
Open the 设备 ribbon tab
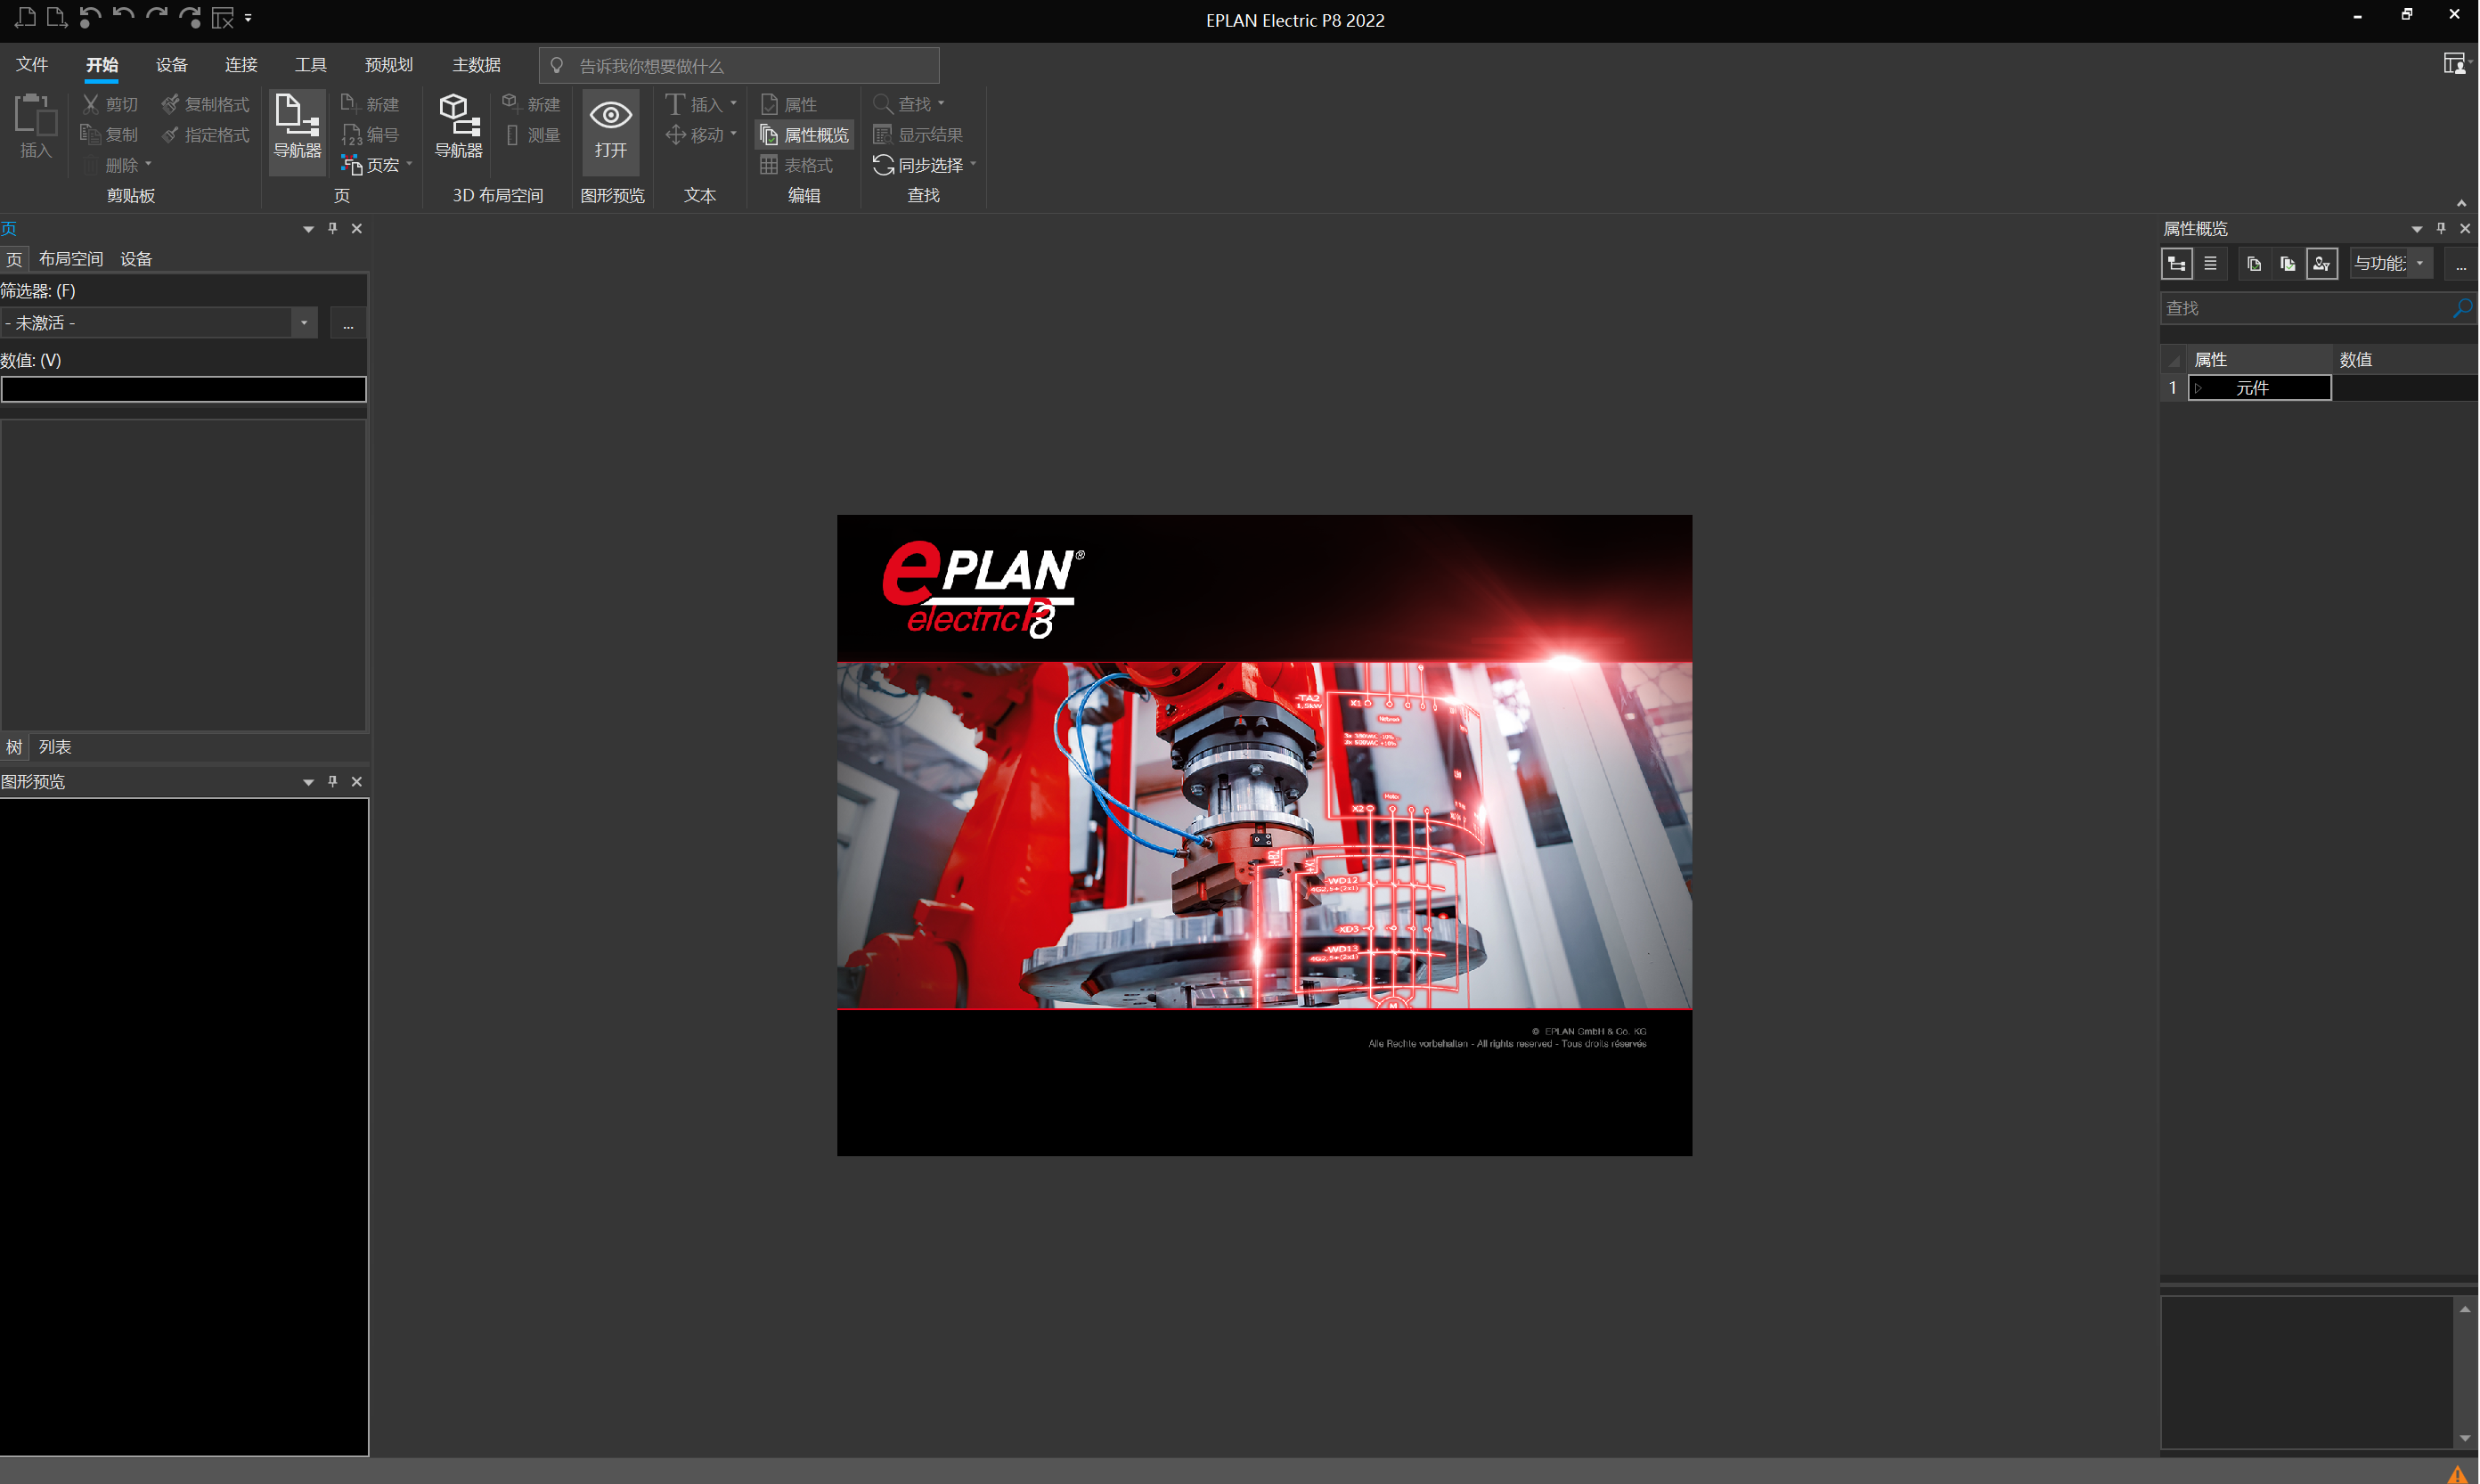(x=171, y=65)
